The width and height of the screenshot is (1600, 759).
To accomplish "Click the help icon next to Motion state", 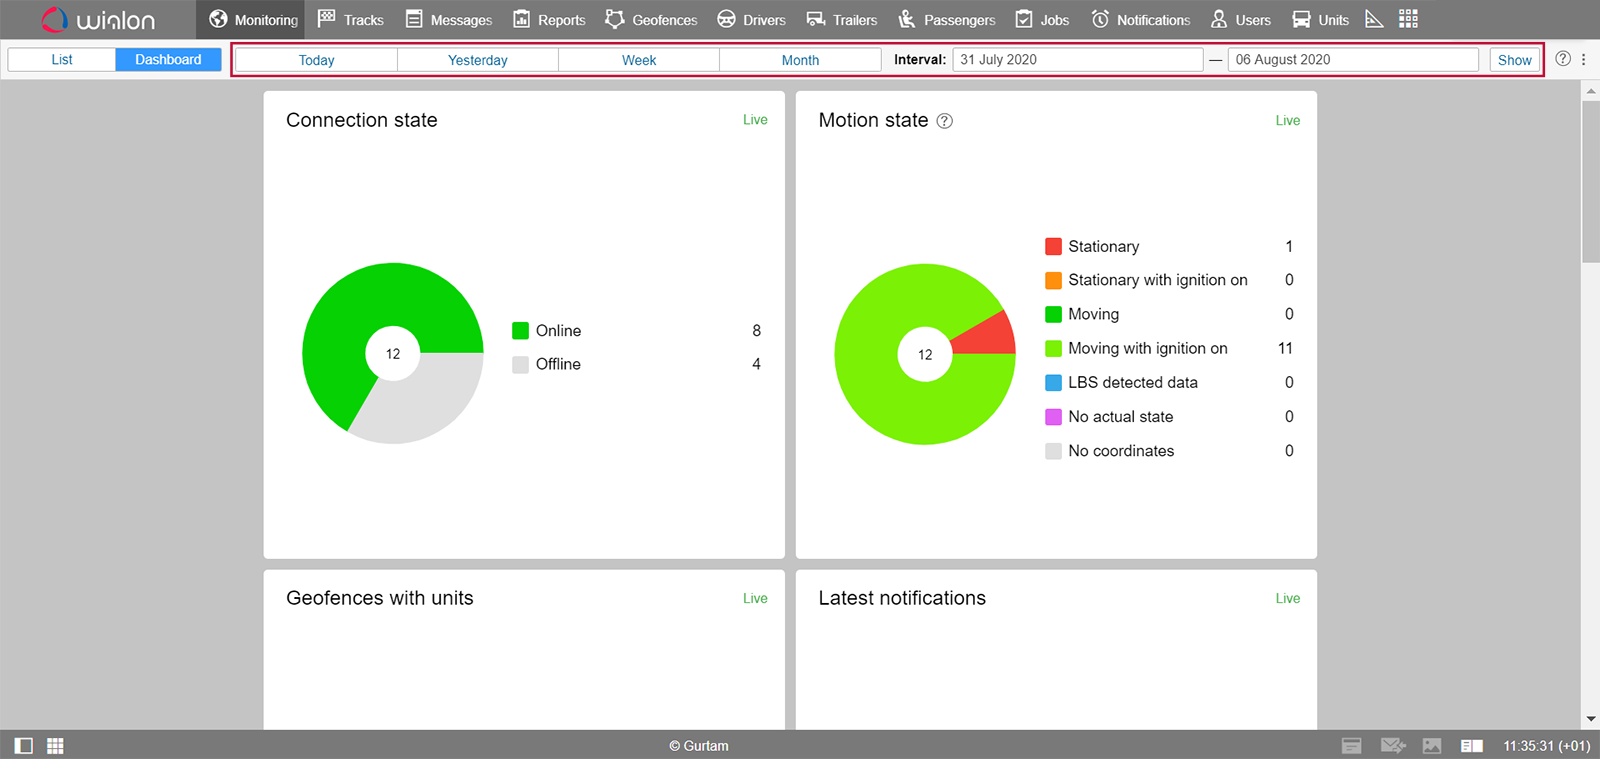I will pyautogui.click(x=944, y=121).
